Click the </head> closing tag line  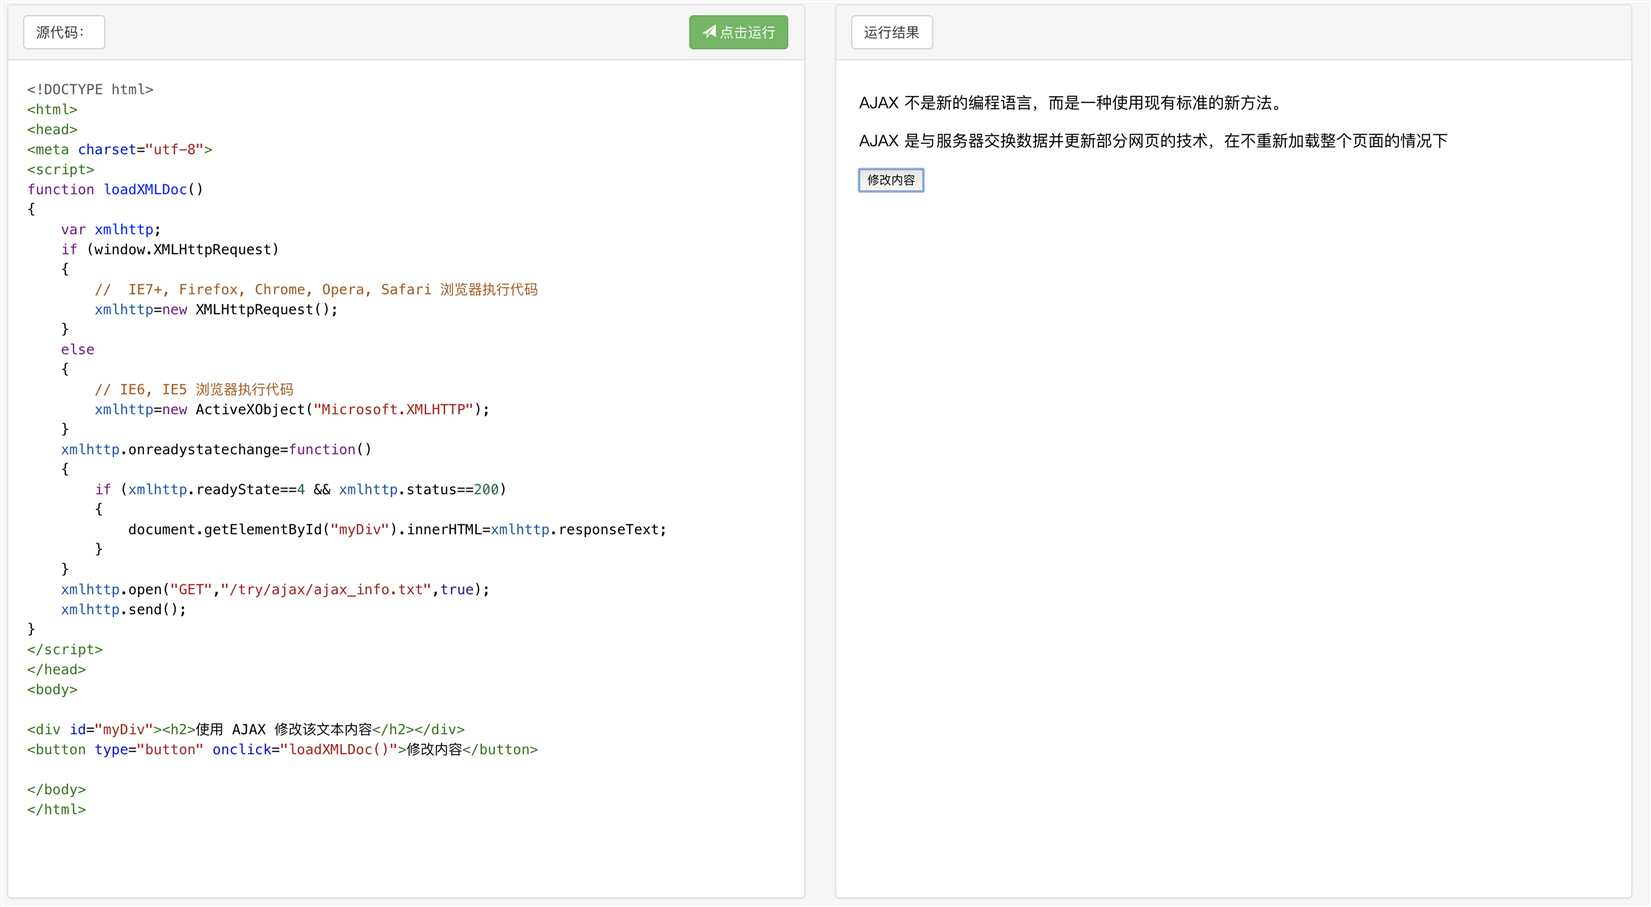[x=57, y=670]
